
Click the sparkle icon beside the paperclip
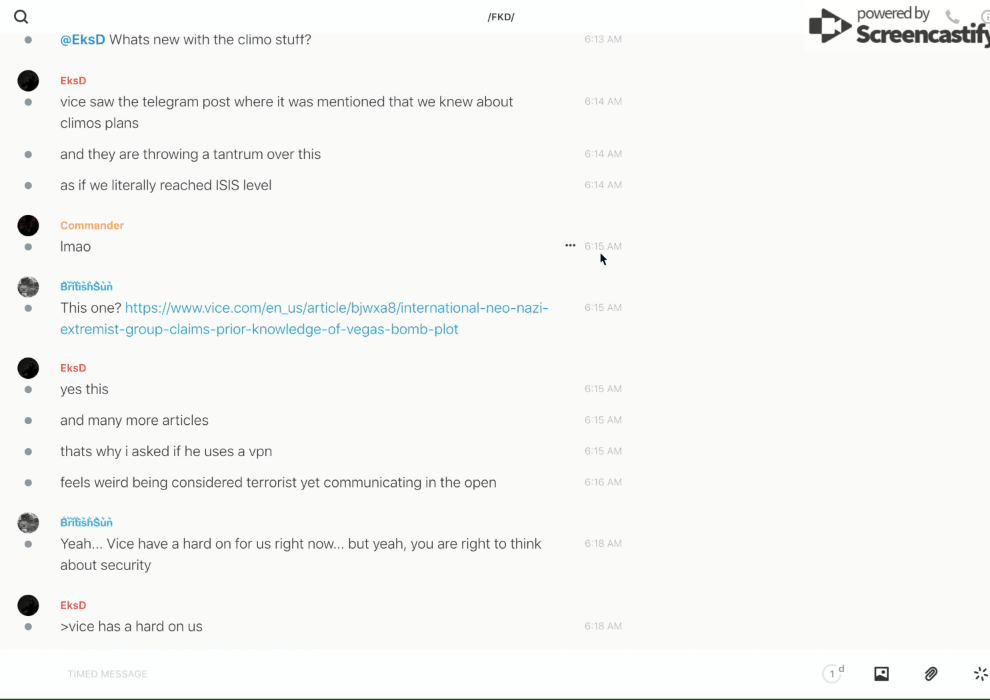pos(980,674)
